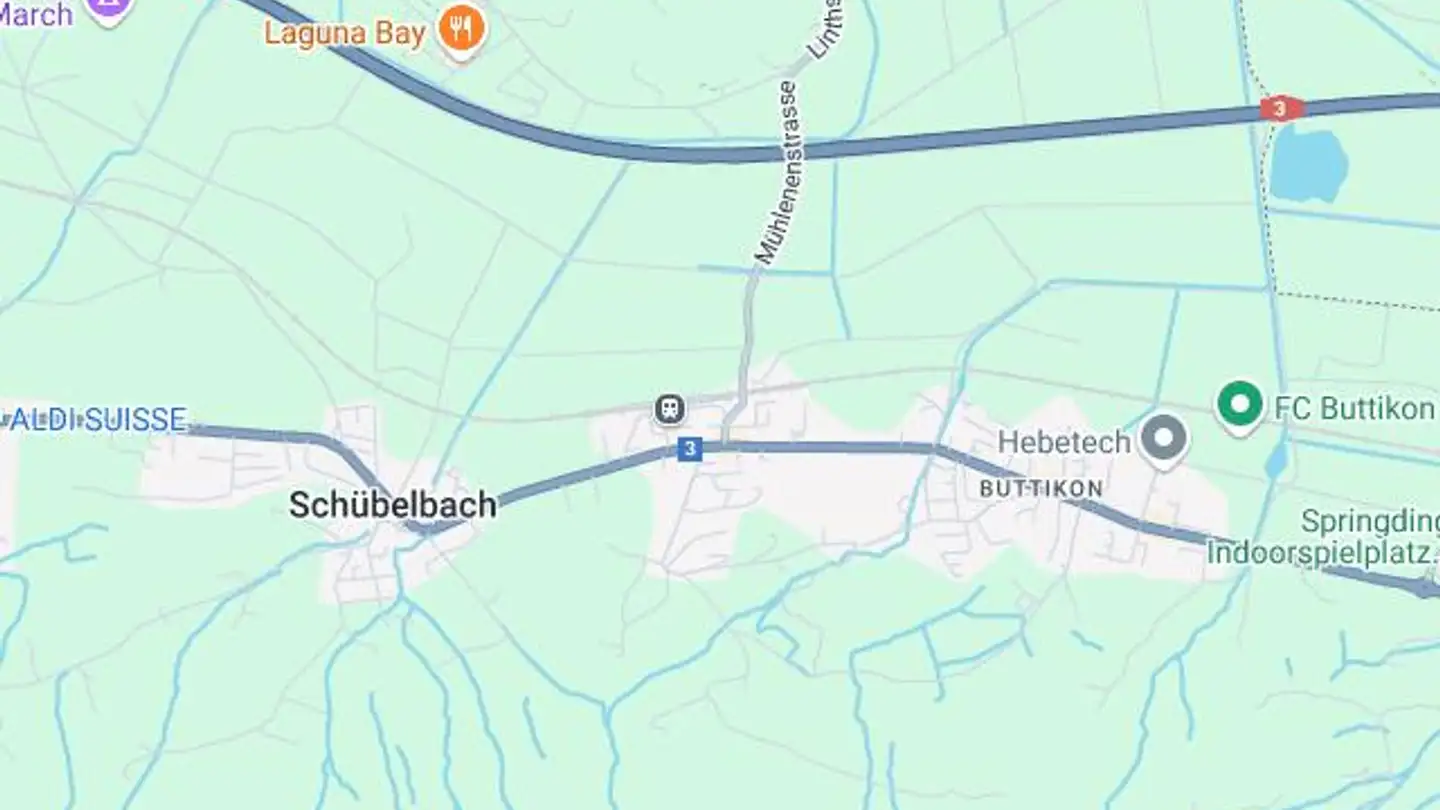Click the large blue pond near motorway
This screenshot has height=810, width=1440.
click(x=1308, y=164)
